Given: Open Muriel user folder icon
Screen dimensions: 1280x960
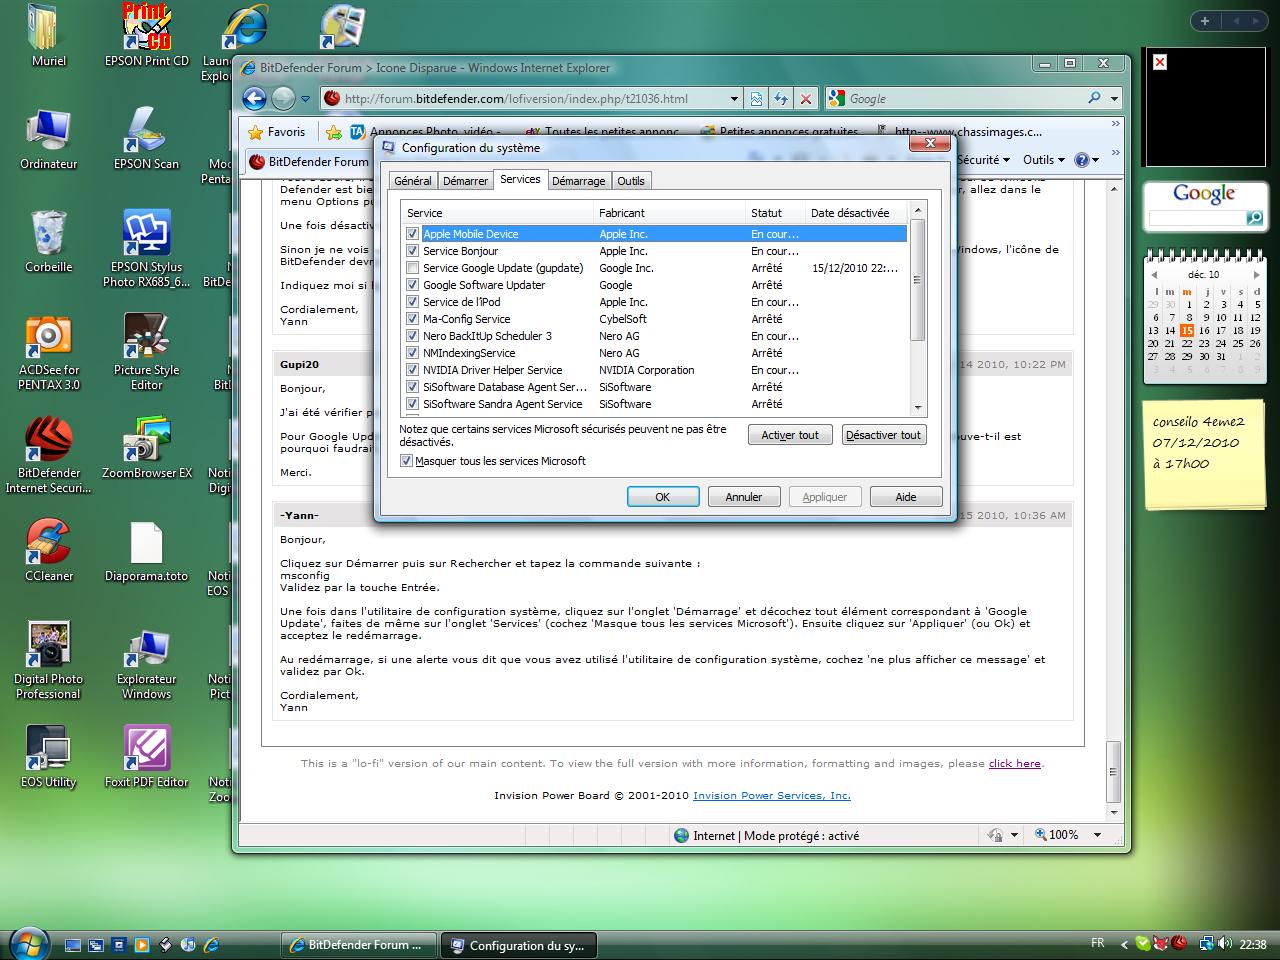Looking at the screenshot, I should (x=48, y=35).
